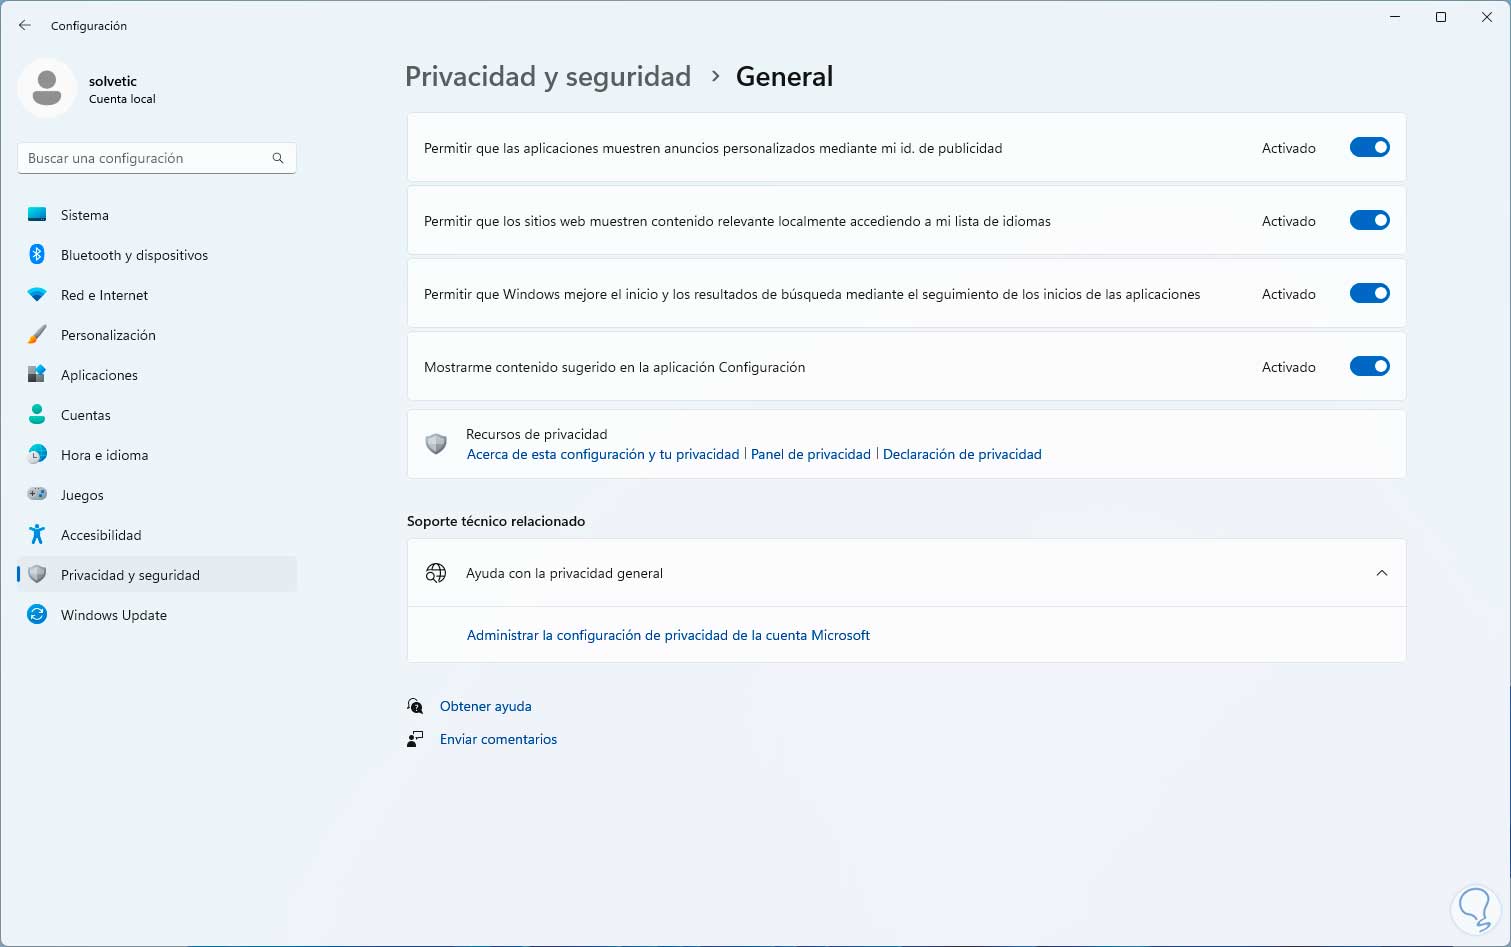This screenshot has width=1511, height=947.
Task: Click the Sistema monitor icon
Action: coord(37,215)
